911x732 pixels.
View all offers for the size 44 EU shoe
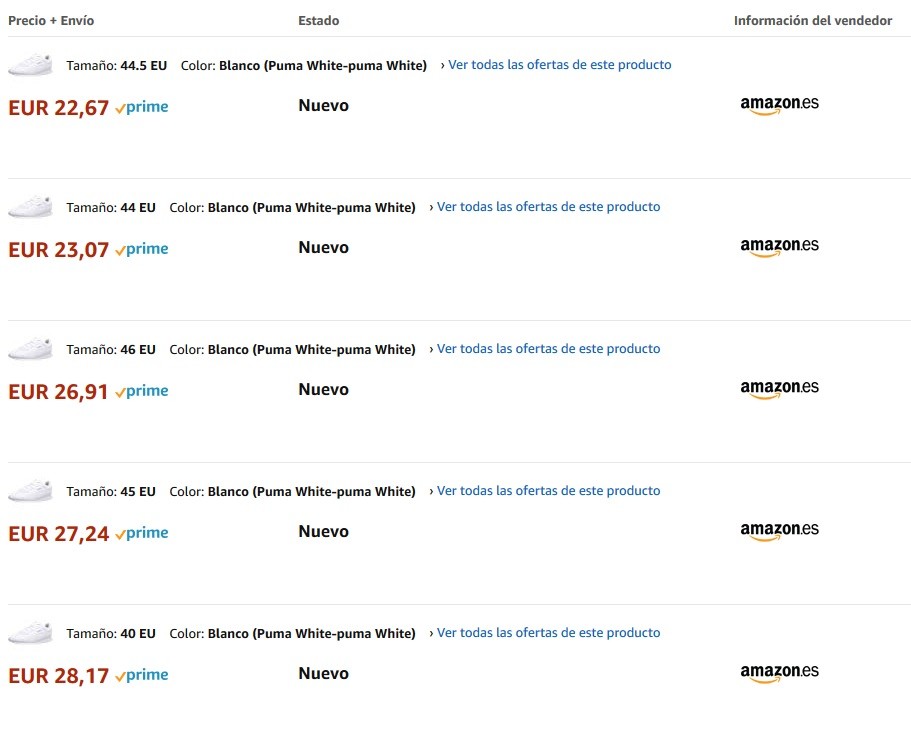click(548, 207)
